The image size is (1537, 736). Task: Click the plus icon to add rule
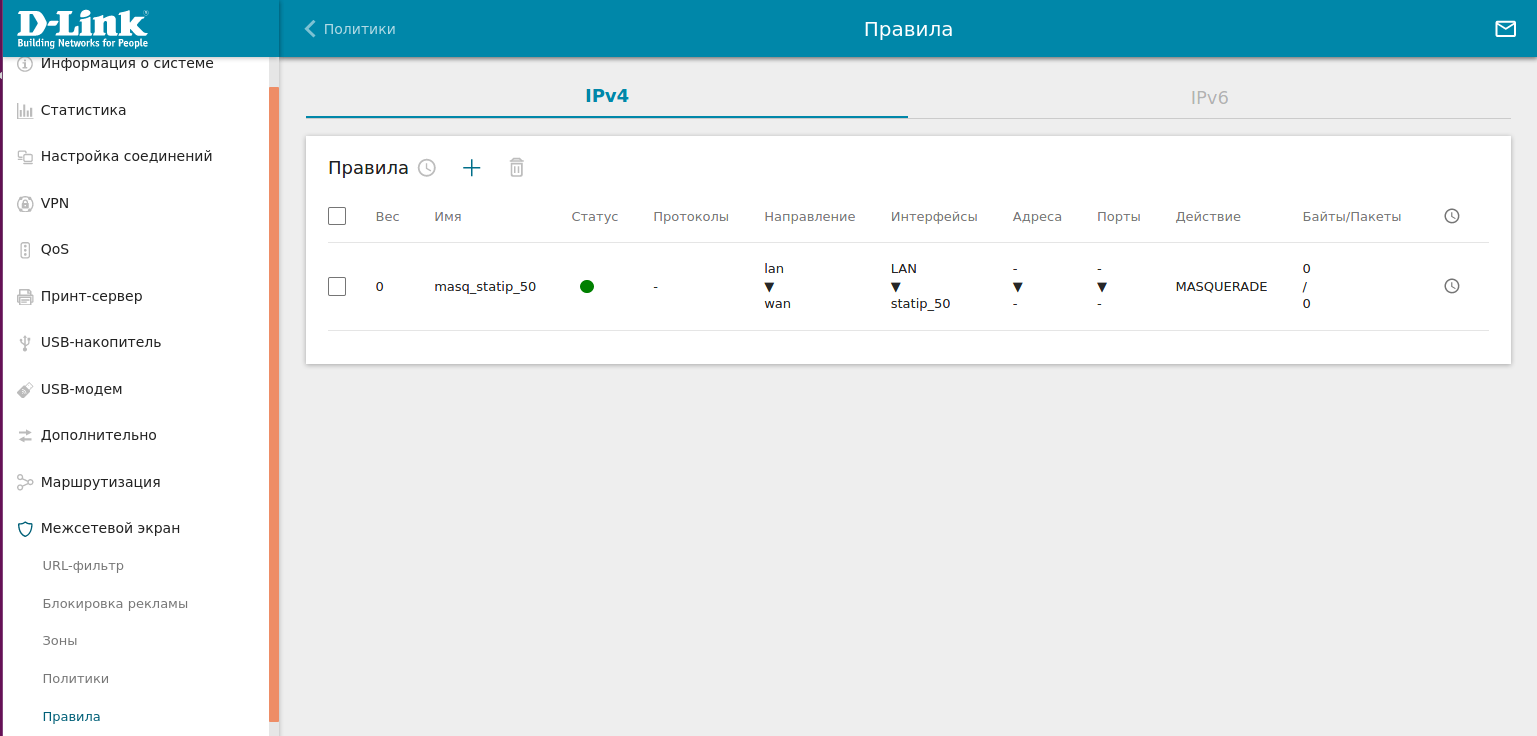point(471,168)
